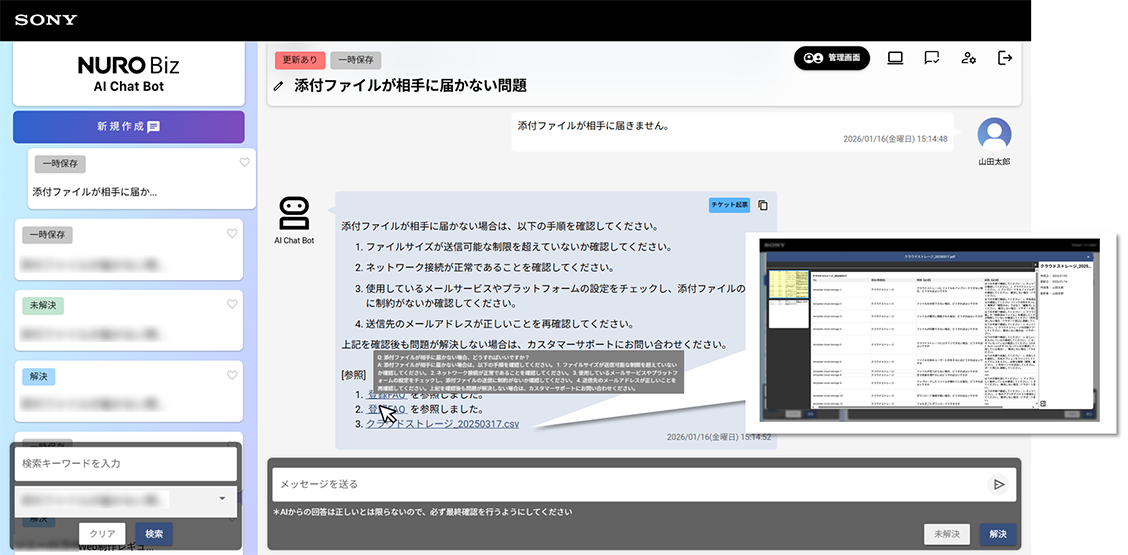1128x555 pixels.
Task: Open the クラウドストレージ_20250317.csv link
Action: [x=442, y=424]
